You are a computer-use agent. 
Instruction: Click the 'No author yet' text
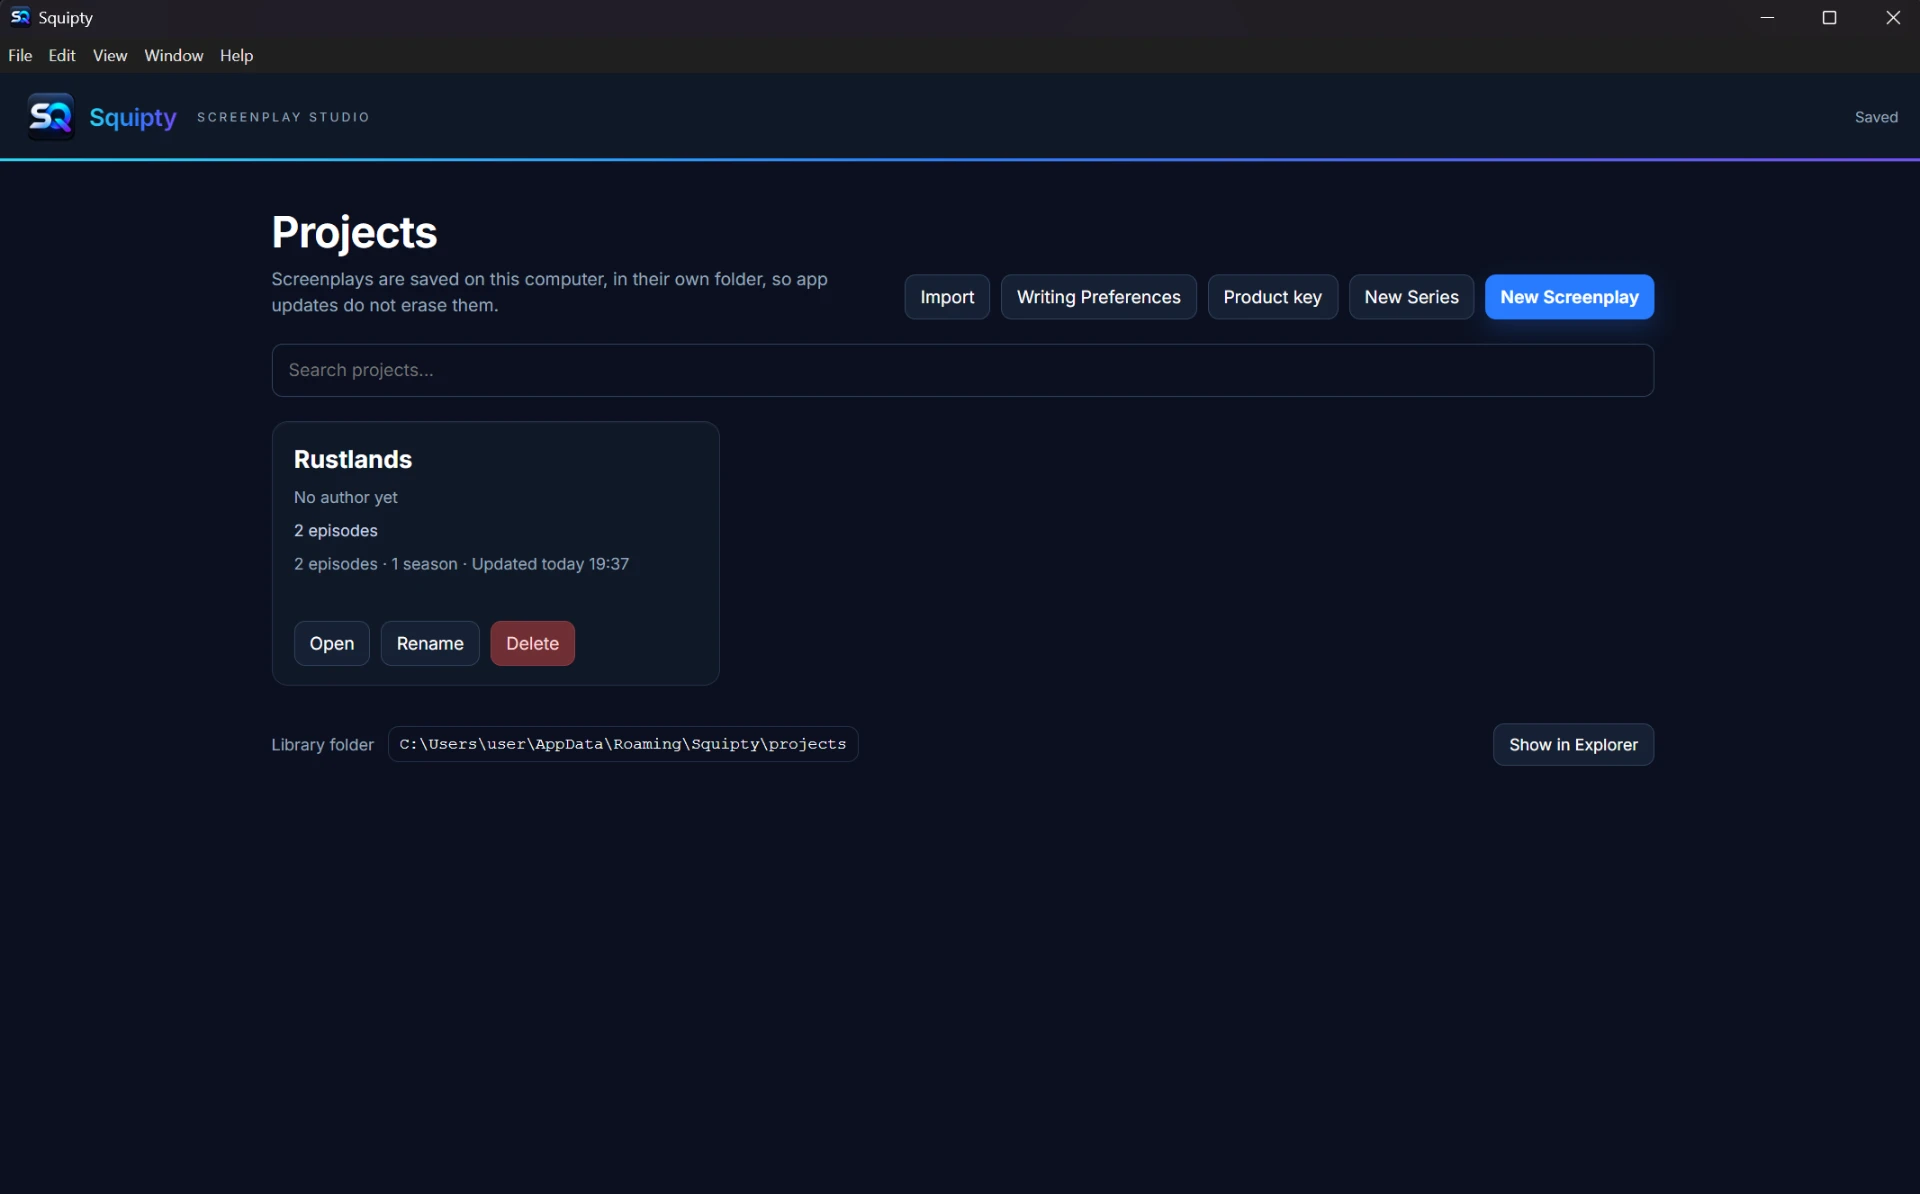[345, 497]
